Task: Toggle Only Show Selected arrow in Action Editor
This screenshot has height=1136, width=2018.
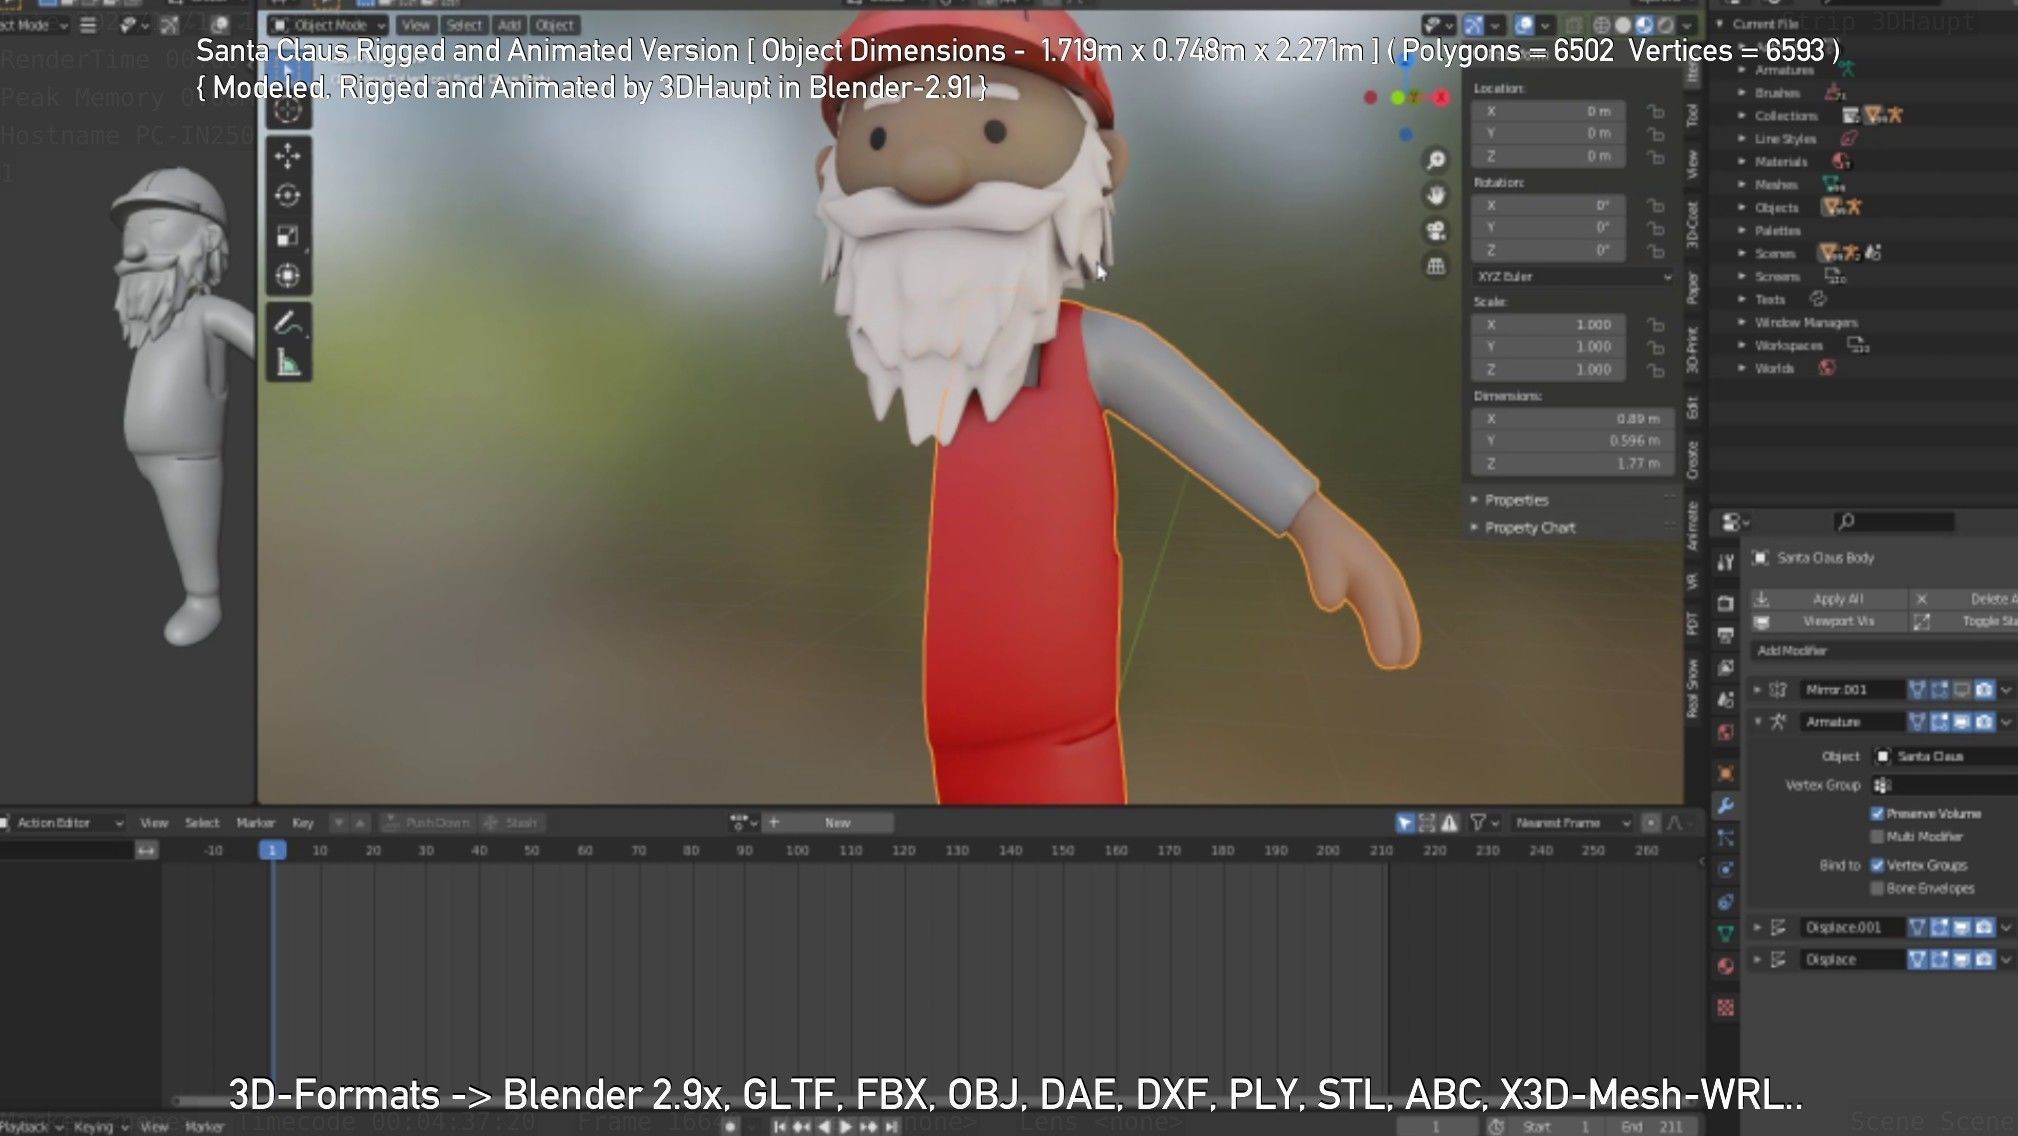Action: [x=1405, y=823]
